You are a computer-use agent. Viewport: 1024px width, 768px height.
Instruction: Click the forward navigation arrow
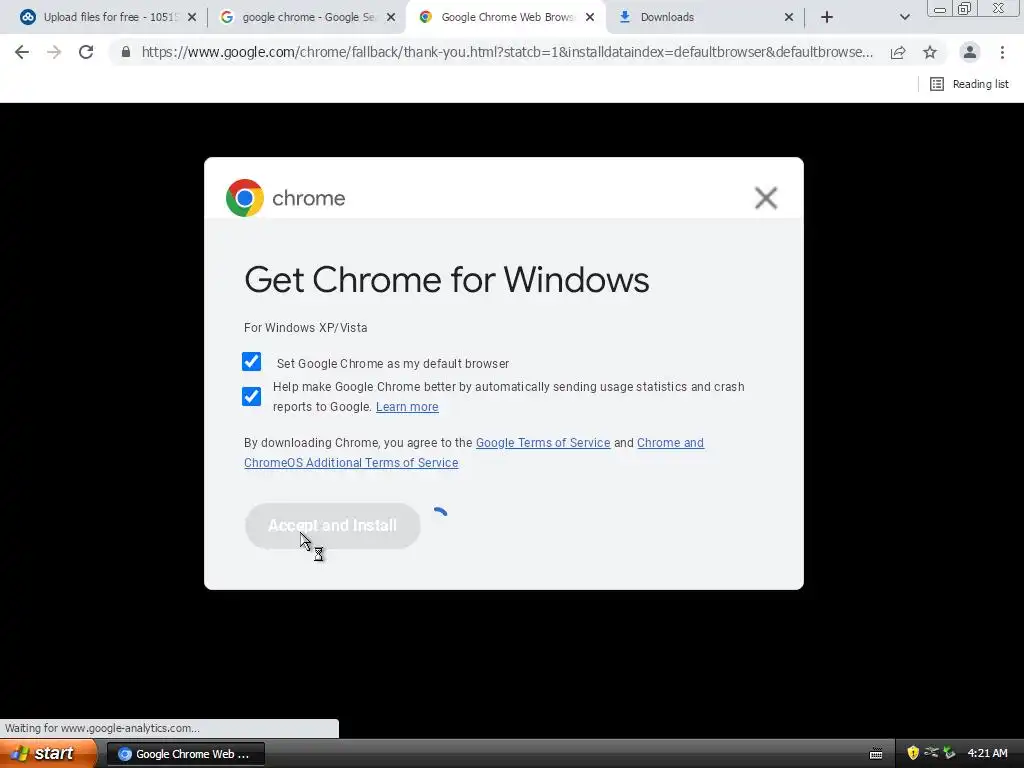[54, 52]
